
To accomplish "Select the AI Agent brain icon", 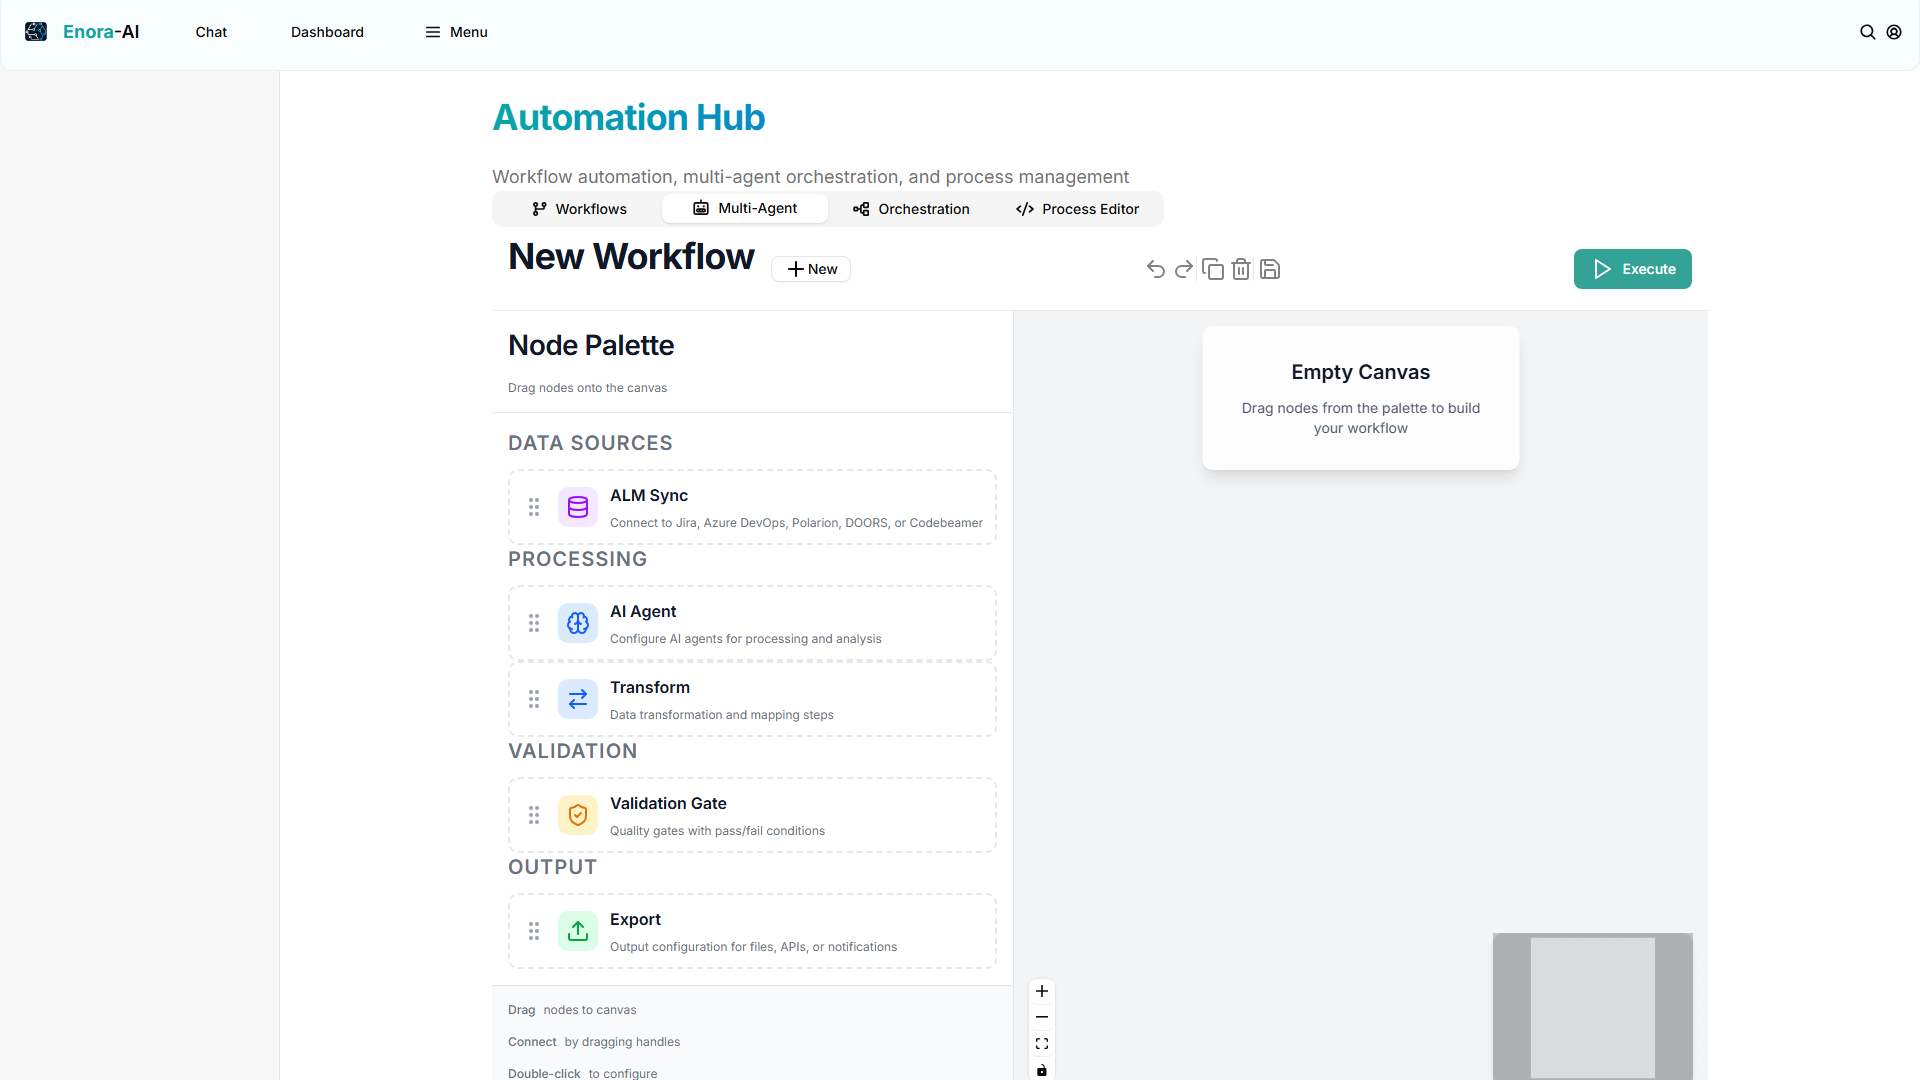I will coord(577,622).
